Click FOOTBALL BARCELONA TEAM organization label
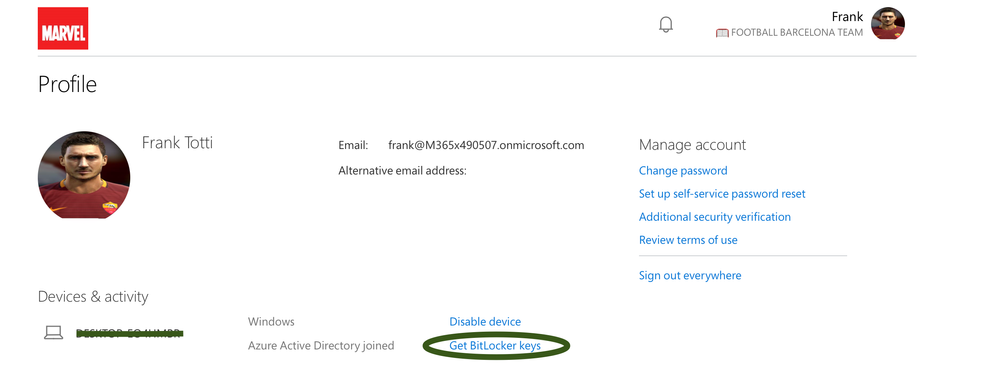Image resolution: width=999 pixels, height=389 pixels. coord(797,32)
